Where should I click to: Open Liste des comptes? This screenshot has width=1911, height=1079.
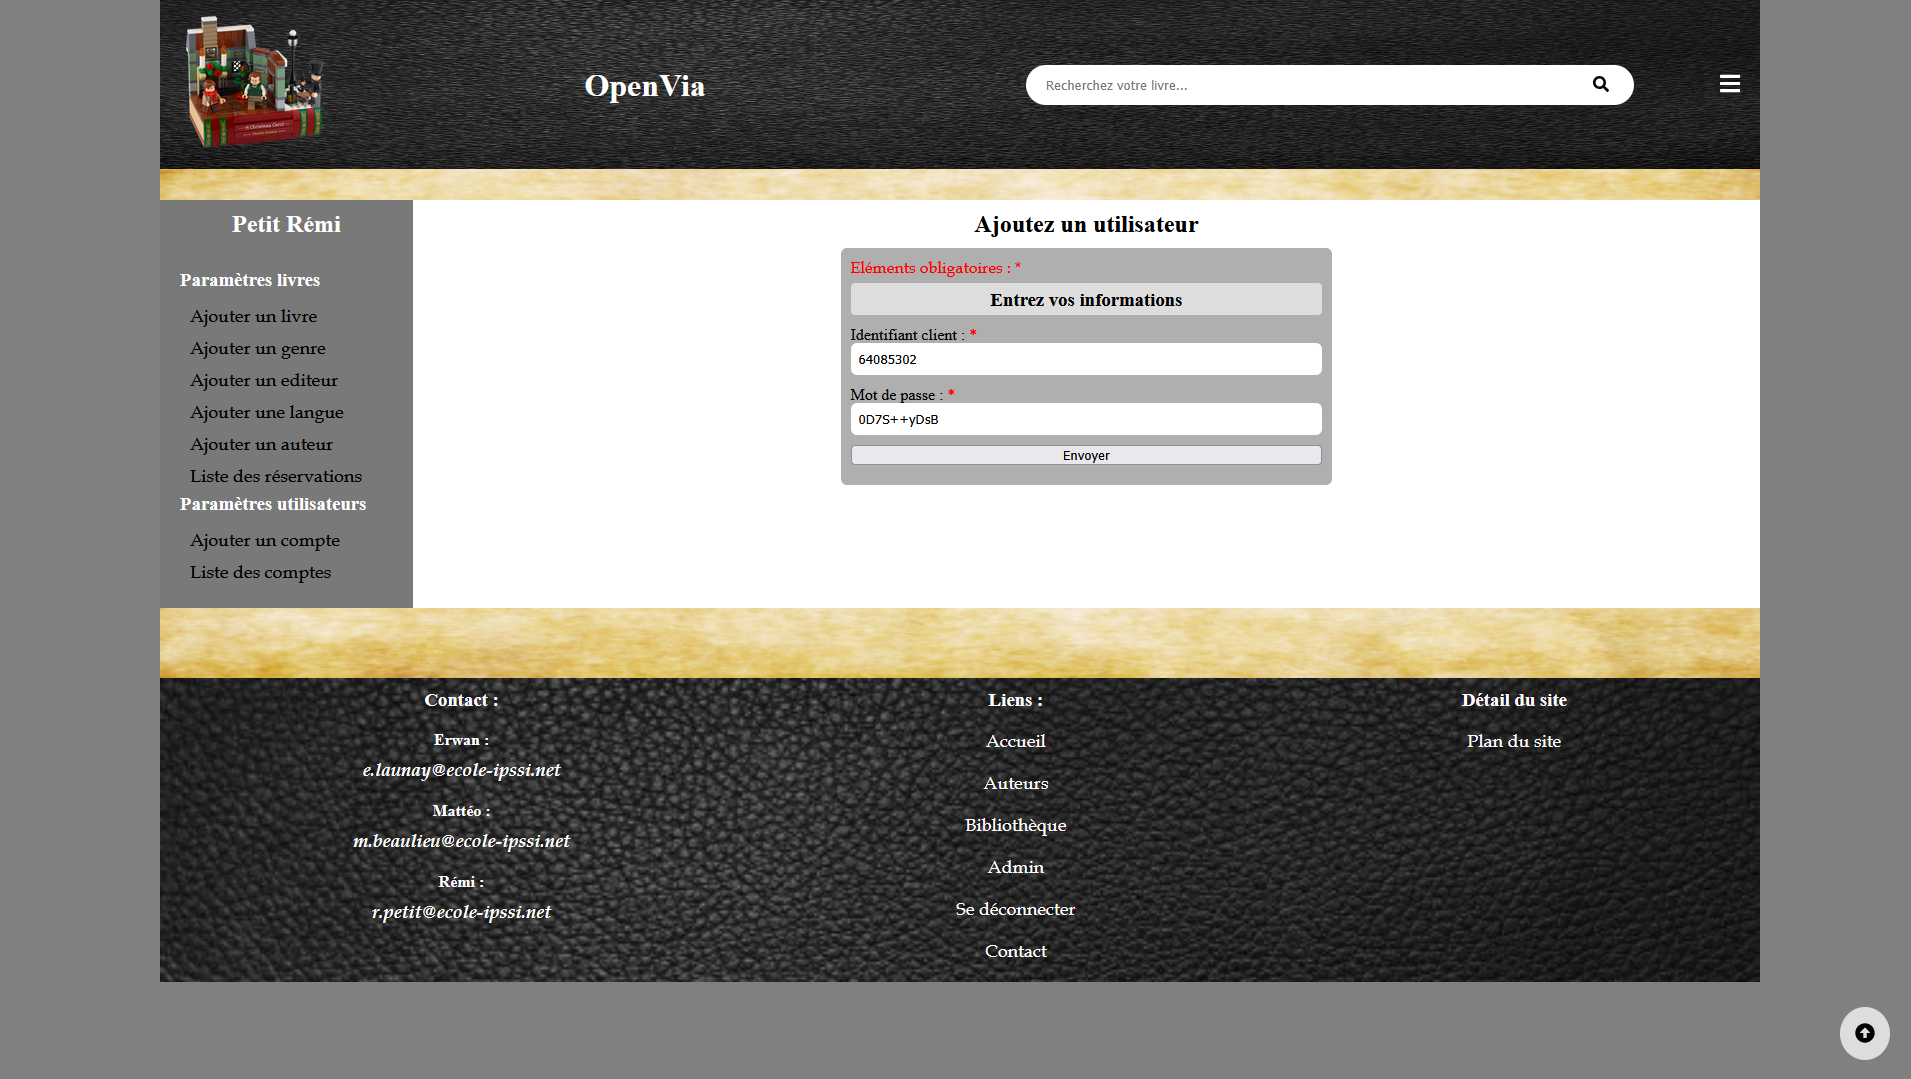(260, 572)
